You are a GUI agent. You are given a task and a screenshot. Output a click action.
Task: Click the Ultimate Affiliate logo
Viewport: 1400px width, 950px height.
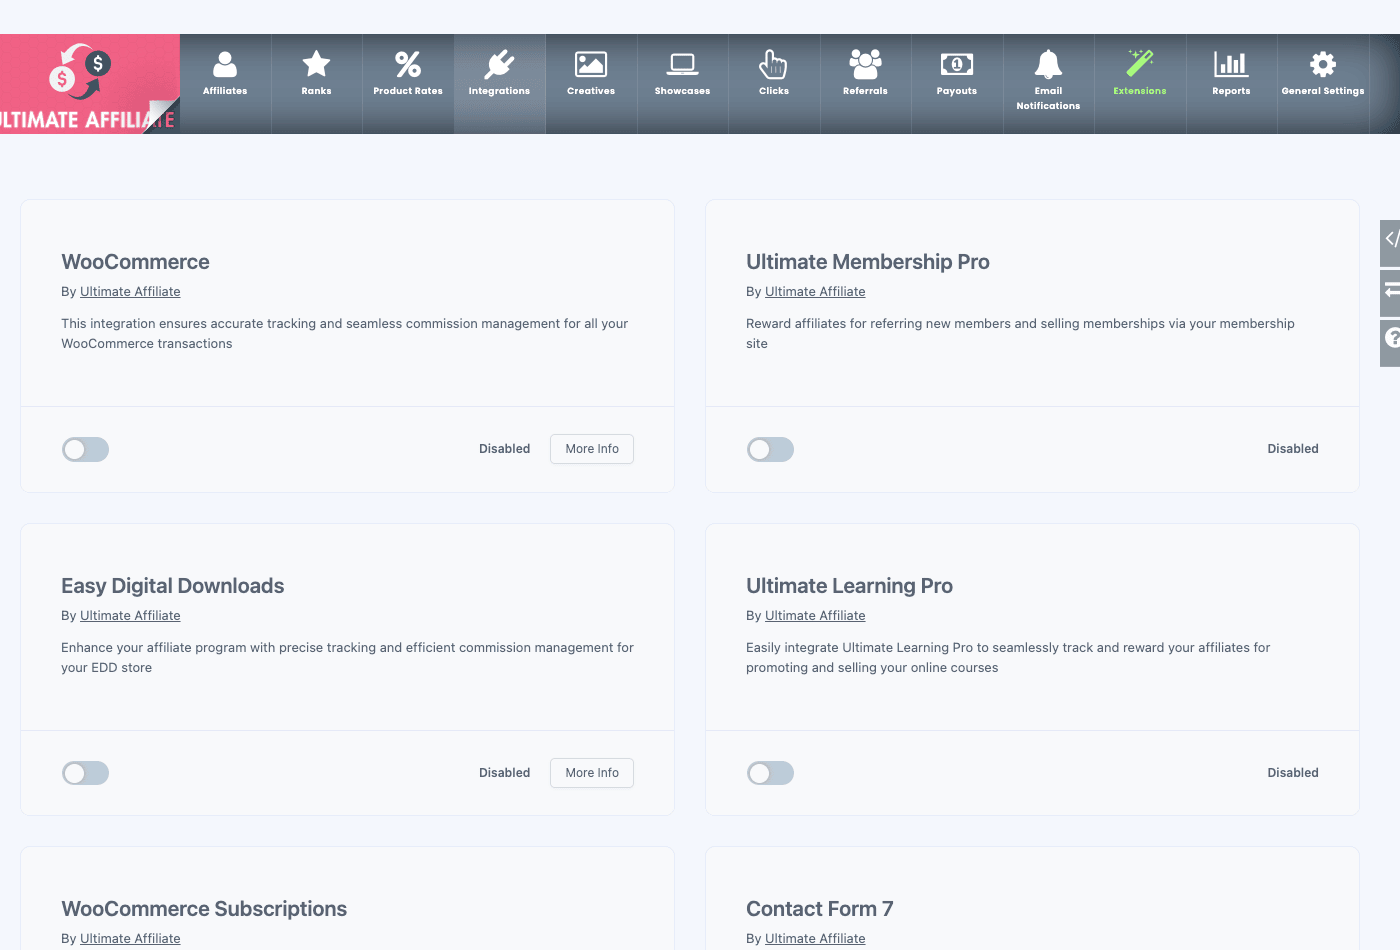pyautogui.click(x=90, y=84)
